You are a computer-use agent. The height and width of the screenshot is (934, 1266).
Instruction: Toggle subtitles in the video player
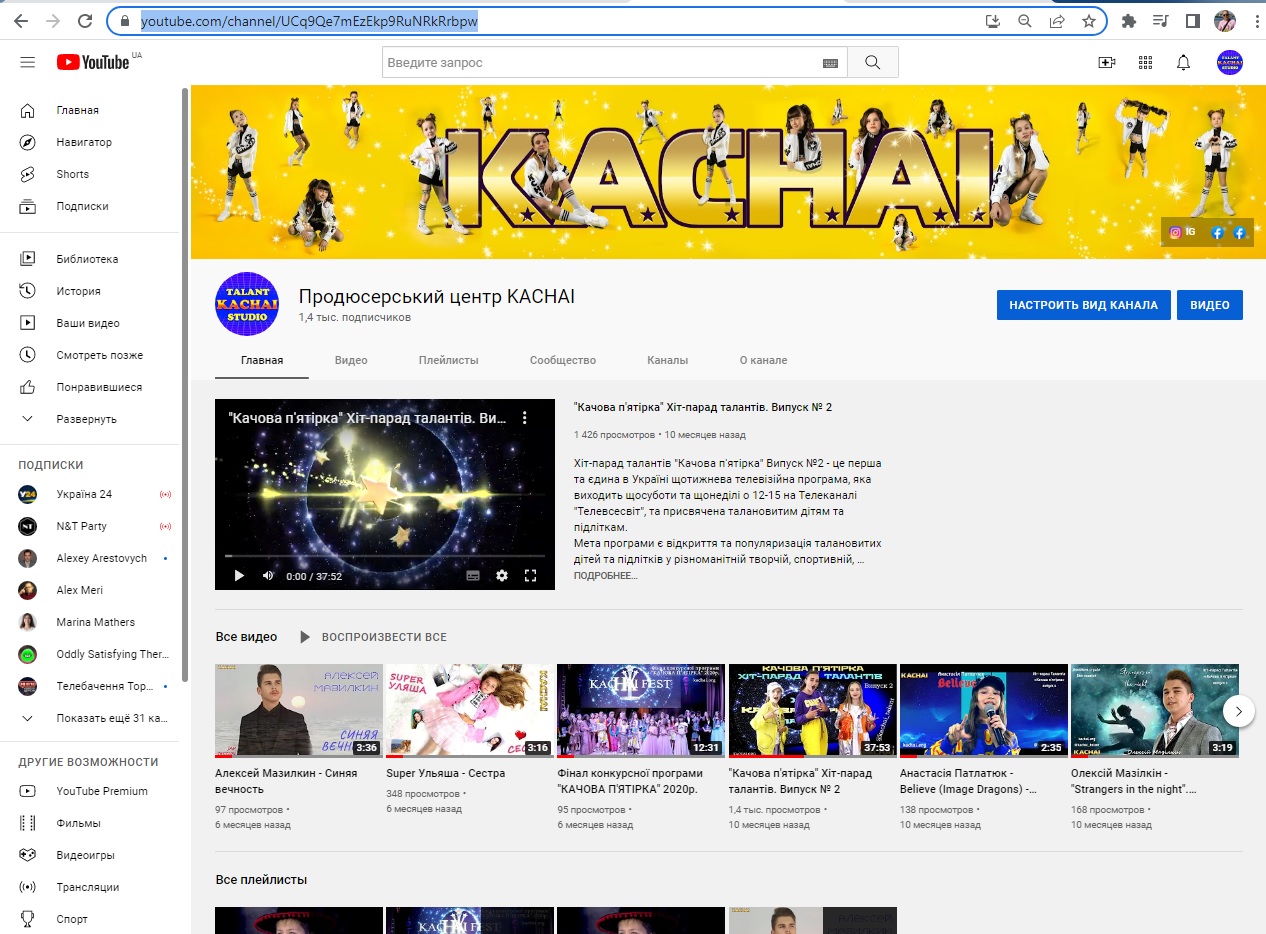[x=473, y=575]
